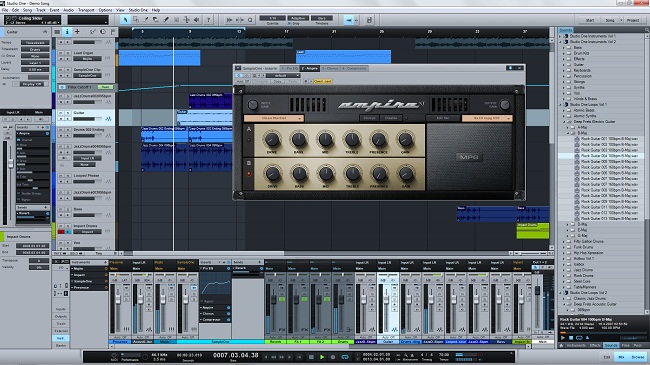
Task: Click the Copy button in plugin header
Action: tap(277, 81)
